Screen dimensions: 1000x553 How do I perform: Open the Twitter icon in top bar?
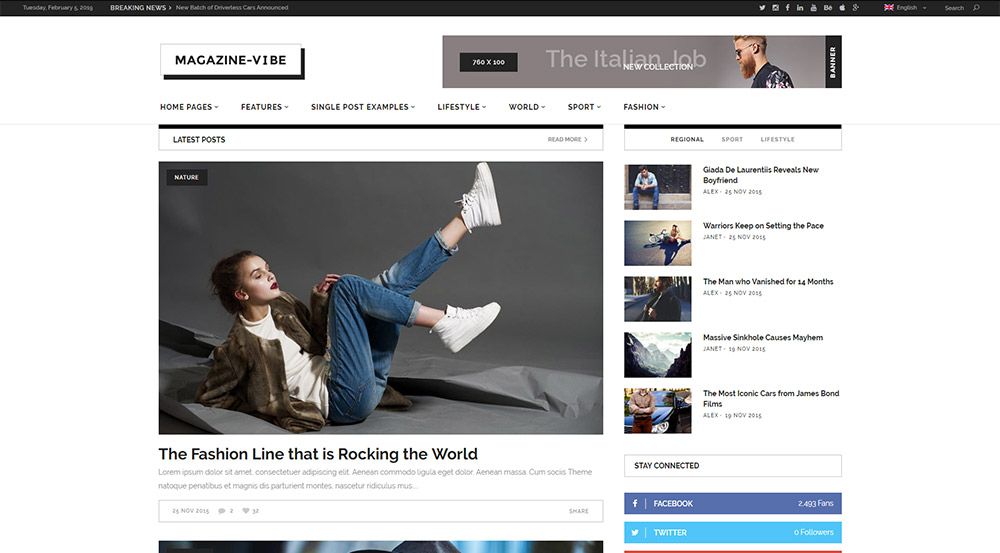click(x=762, y=7)
